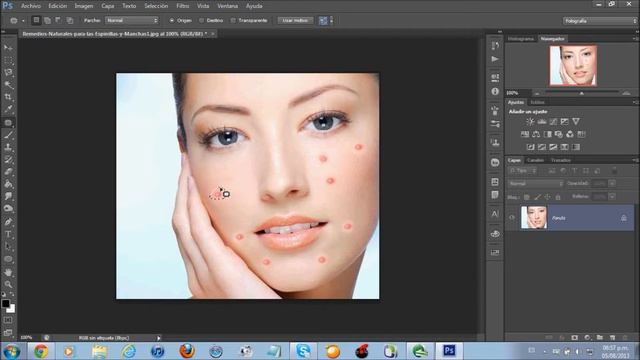Select the Zoom tool
Image resolution: width=640 pixels, height=360 pixels.
8,284
